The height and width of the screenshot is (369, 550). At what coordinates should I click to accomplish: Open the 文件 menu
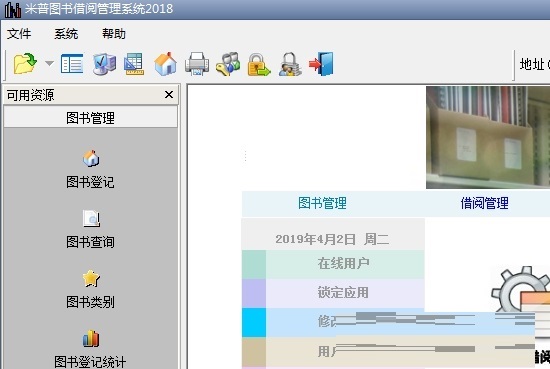click(19, 34)
